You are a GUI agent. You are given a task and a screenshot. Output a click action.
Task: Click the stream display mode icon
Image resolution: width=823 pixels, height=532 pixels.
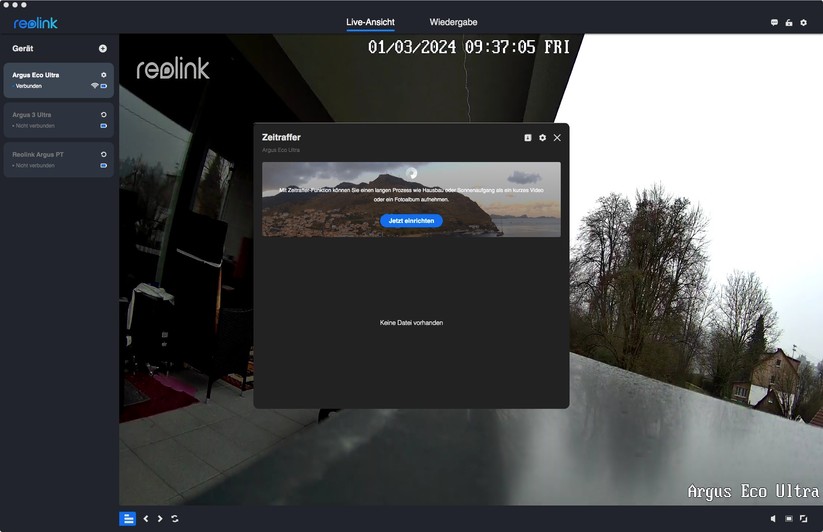pos(788,518)
